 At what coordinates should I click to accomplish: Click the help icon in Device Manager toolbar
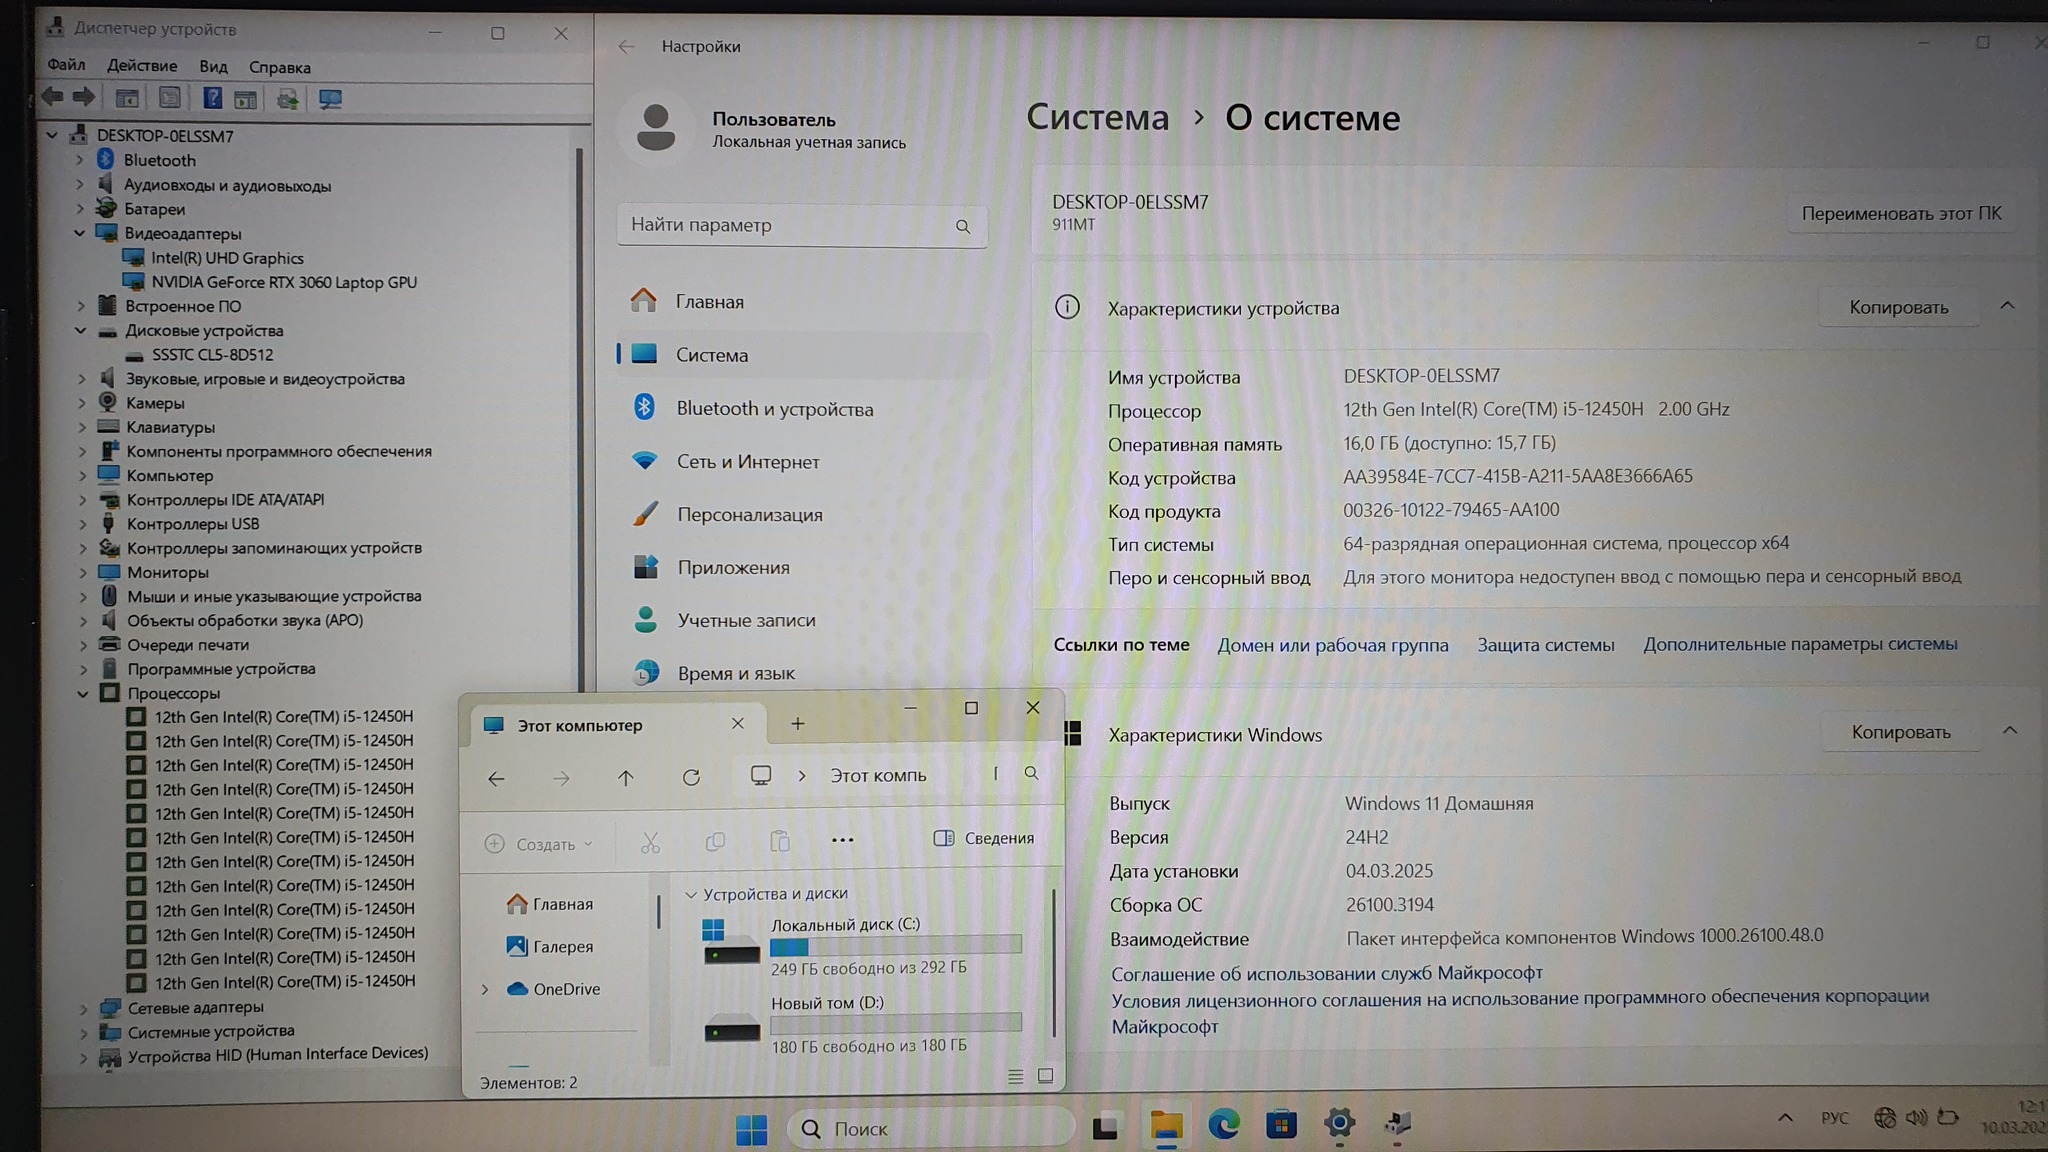(212, 98)
